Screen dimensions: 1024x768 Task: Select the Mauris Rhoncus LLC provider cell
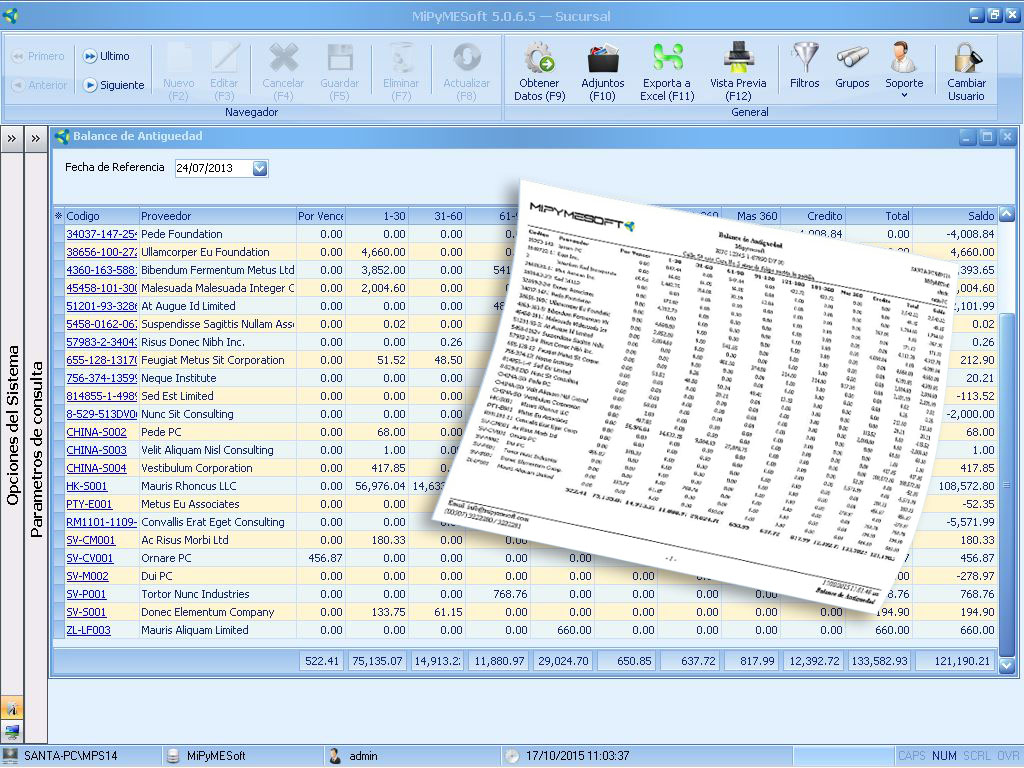pos(217,487)
